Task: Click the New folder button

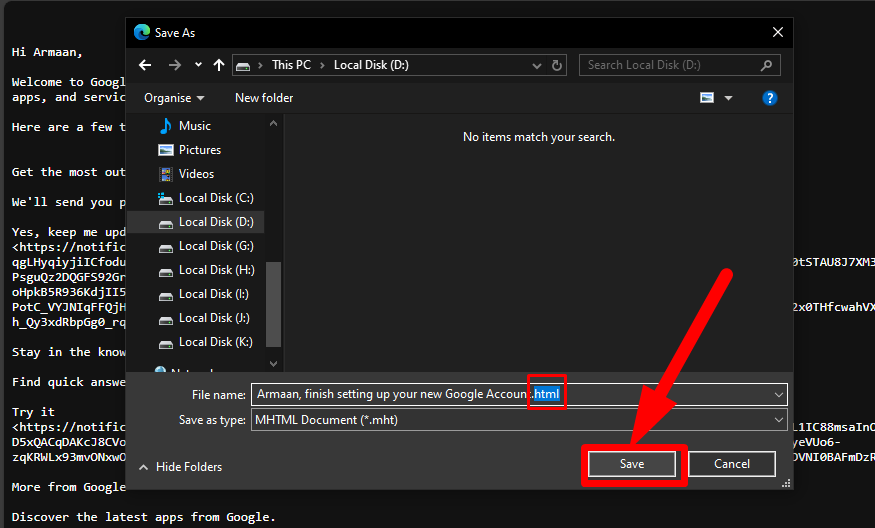Action: 264,98
